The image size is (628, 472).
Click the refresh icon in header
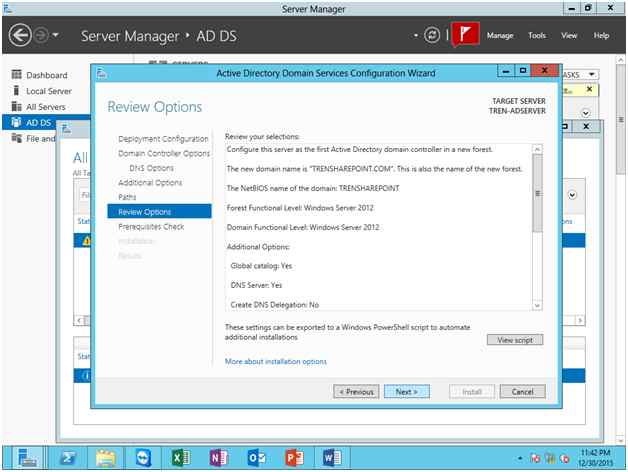point(432,35)
